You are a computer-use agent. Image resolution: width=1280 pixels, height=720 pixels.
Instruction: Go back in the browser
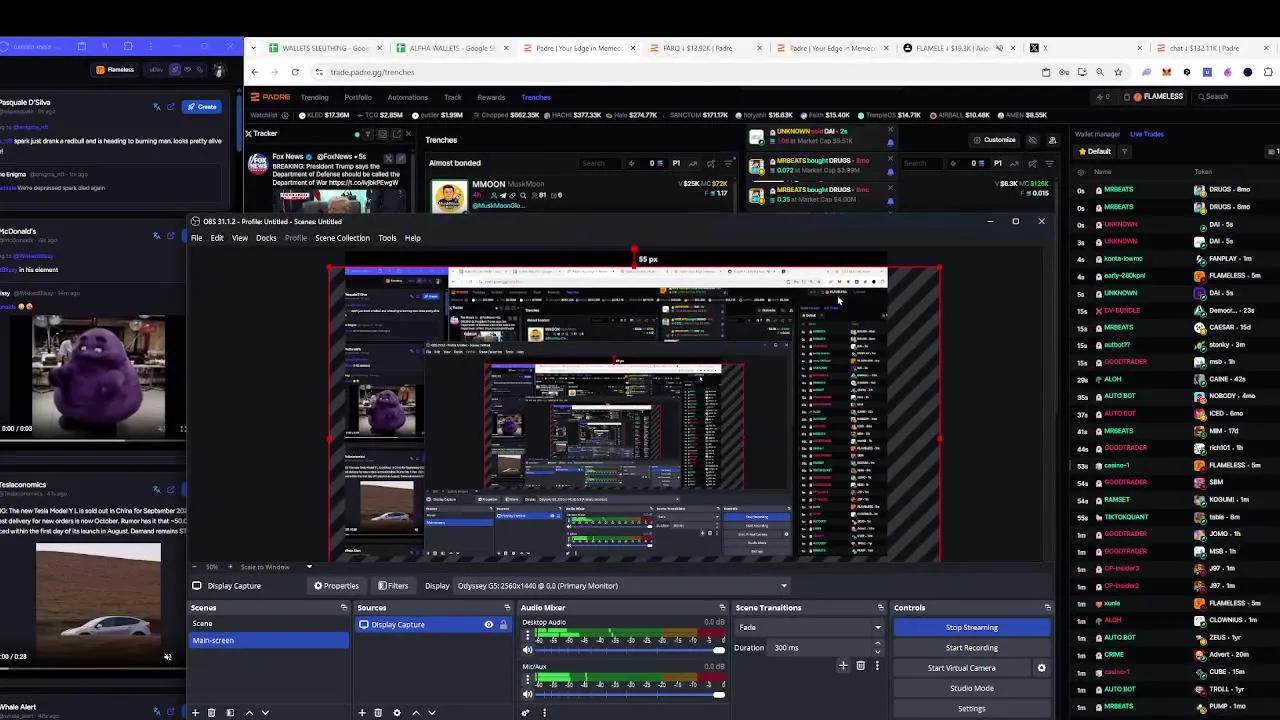254,72
